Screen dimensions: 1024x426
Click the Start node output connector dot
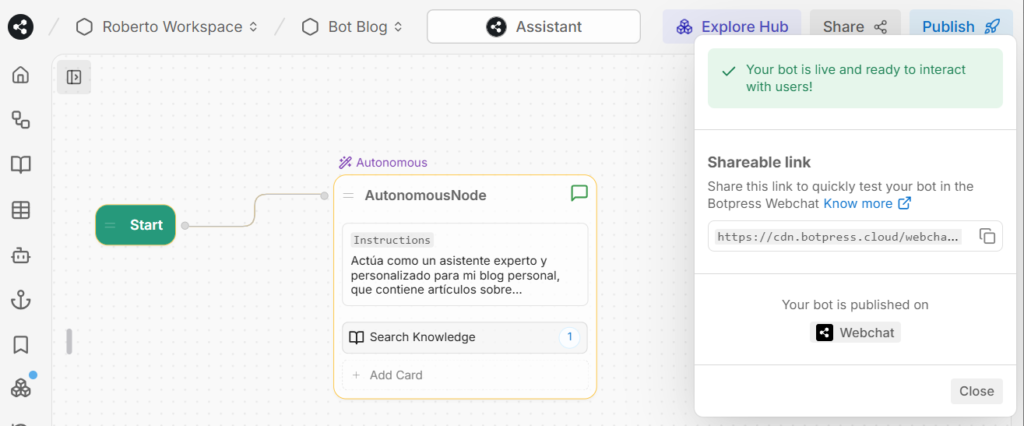[185, 225]
